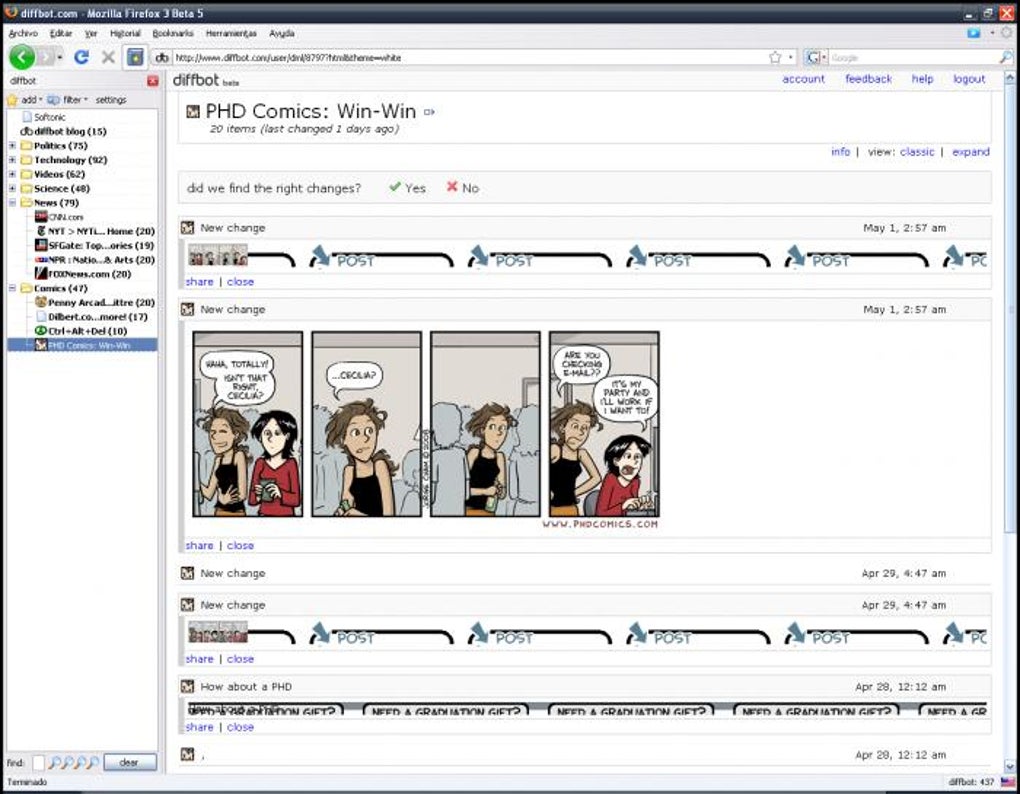Click the first magnifier icon in find bar
Screen dimensions: 1020x794
(55, 762)
